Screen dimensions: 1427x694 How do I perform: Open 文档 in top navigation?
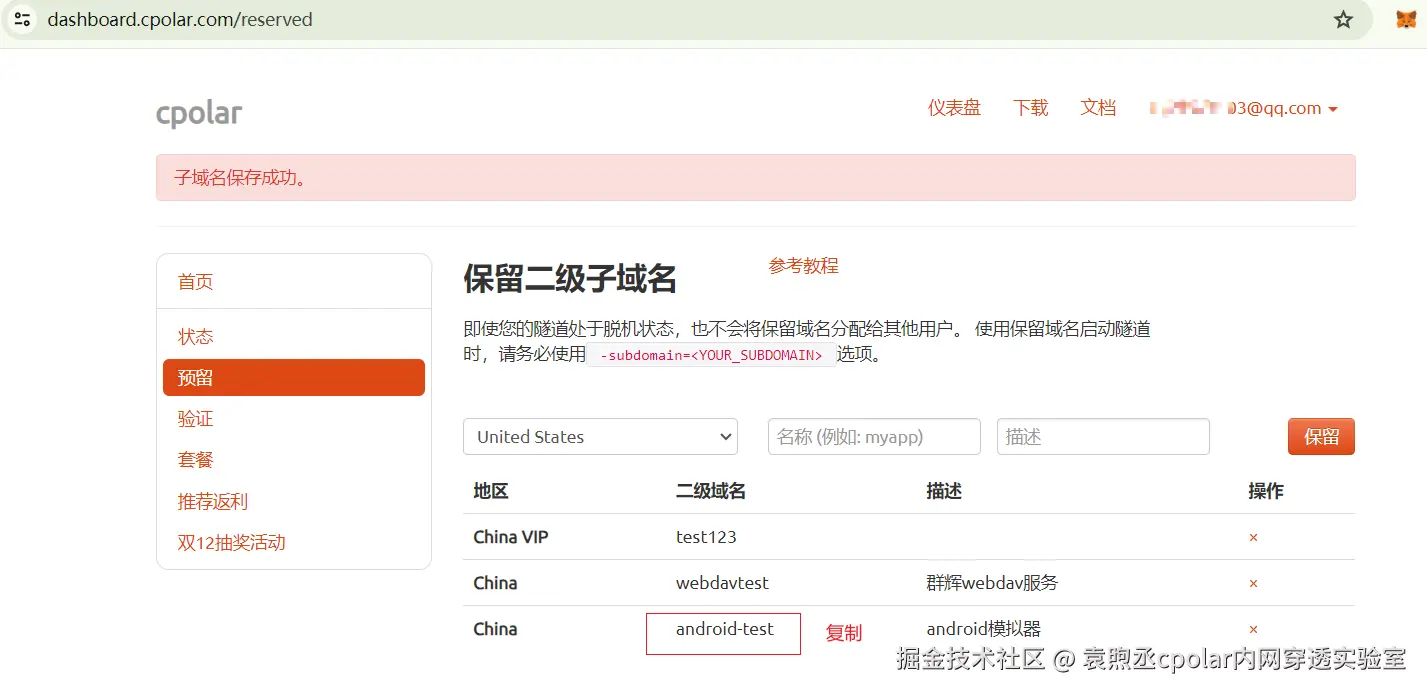tap(1098, 108)
